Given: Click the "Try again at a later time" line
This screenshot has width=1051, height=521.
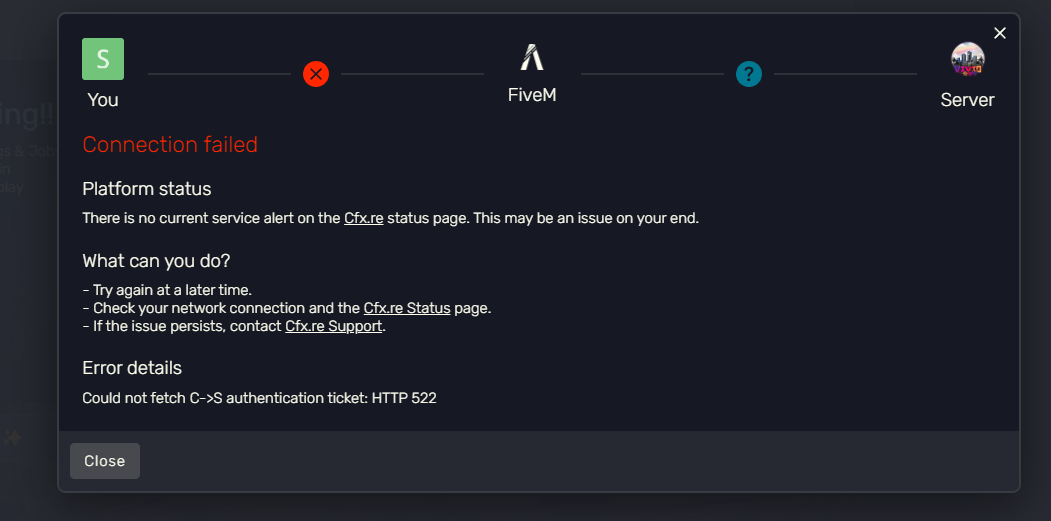Looking at the screenshot, I should click(167, 290).
